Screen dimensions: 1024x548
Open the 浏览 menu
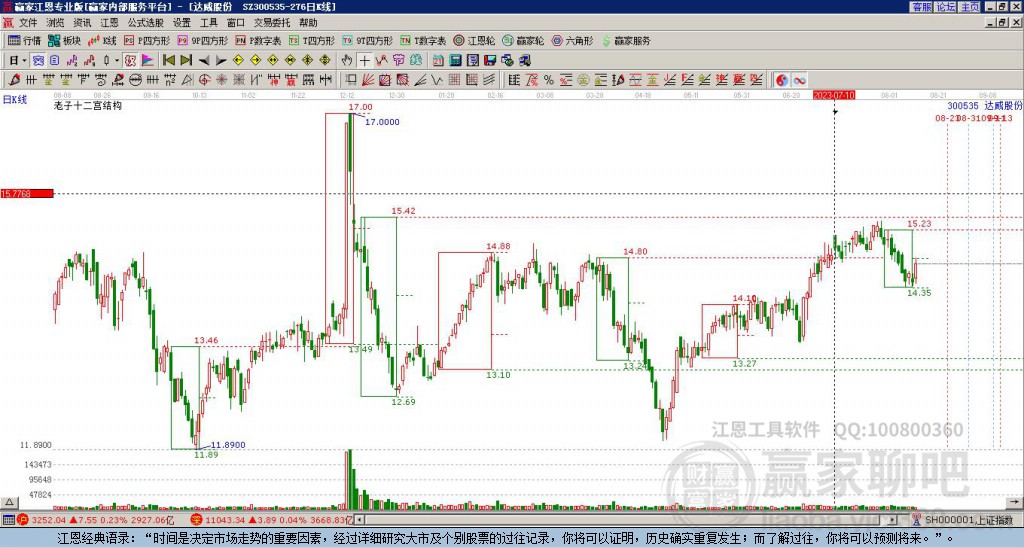coord(56,23)
